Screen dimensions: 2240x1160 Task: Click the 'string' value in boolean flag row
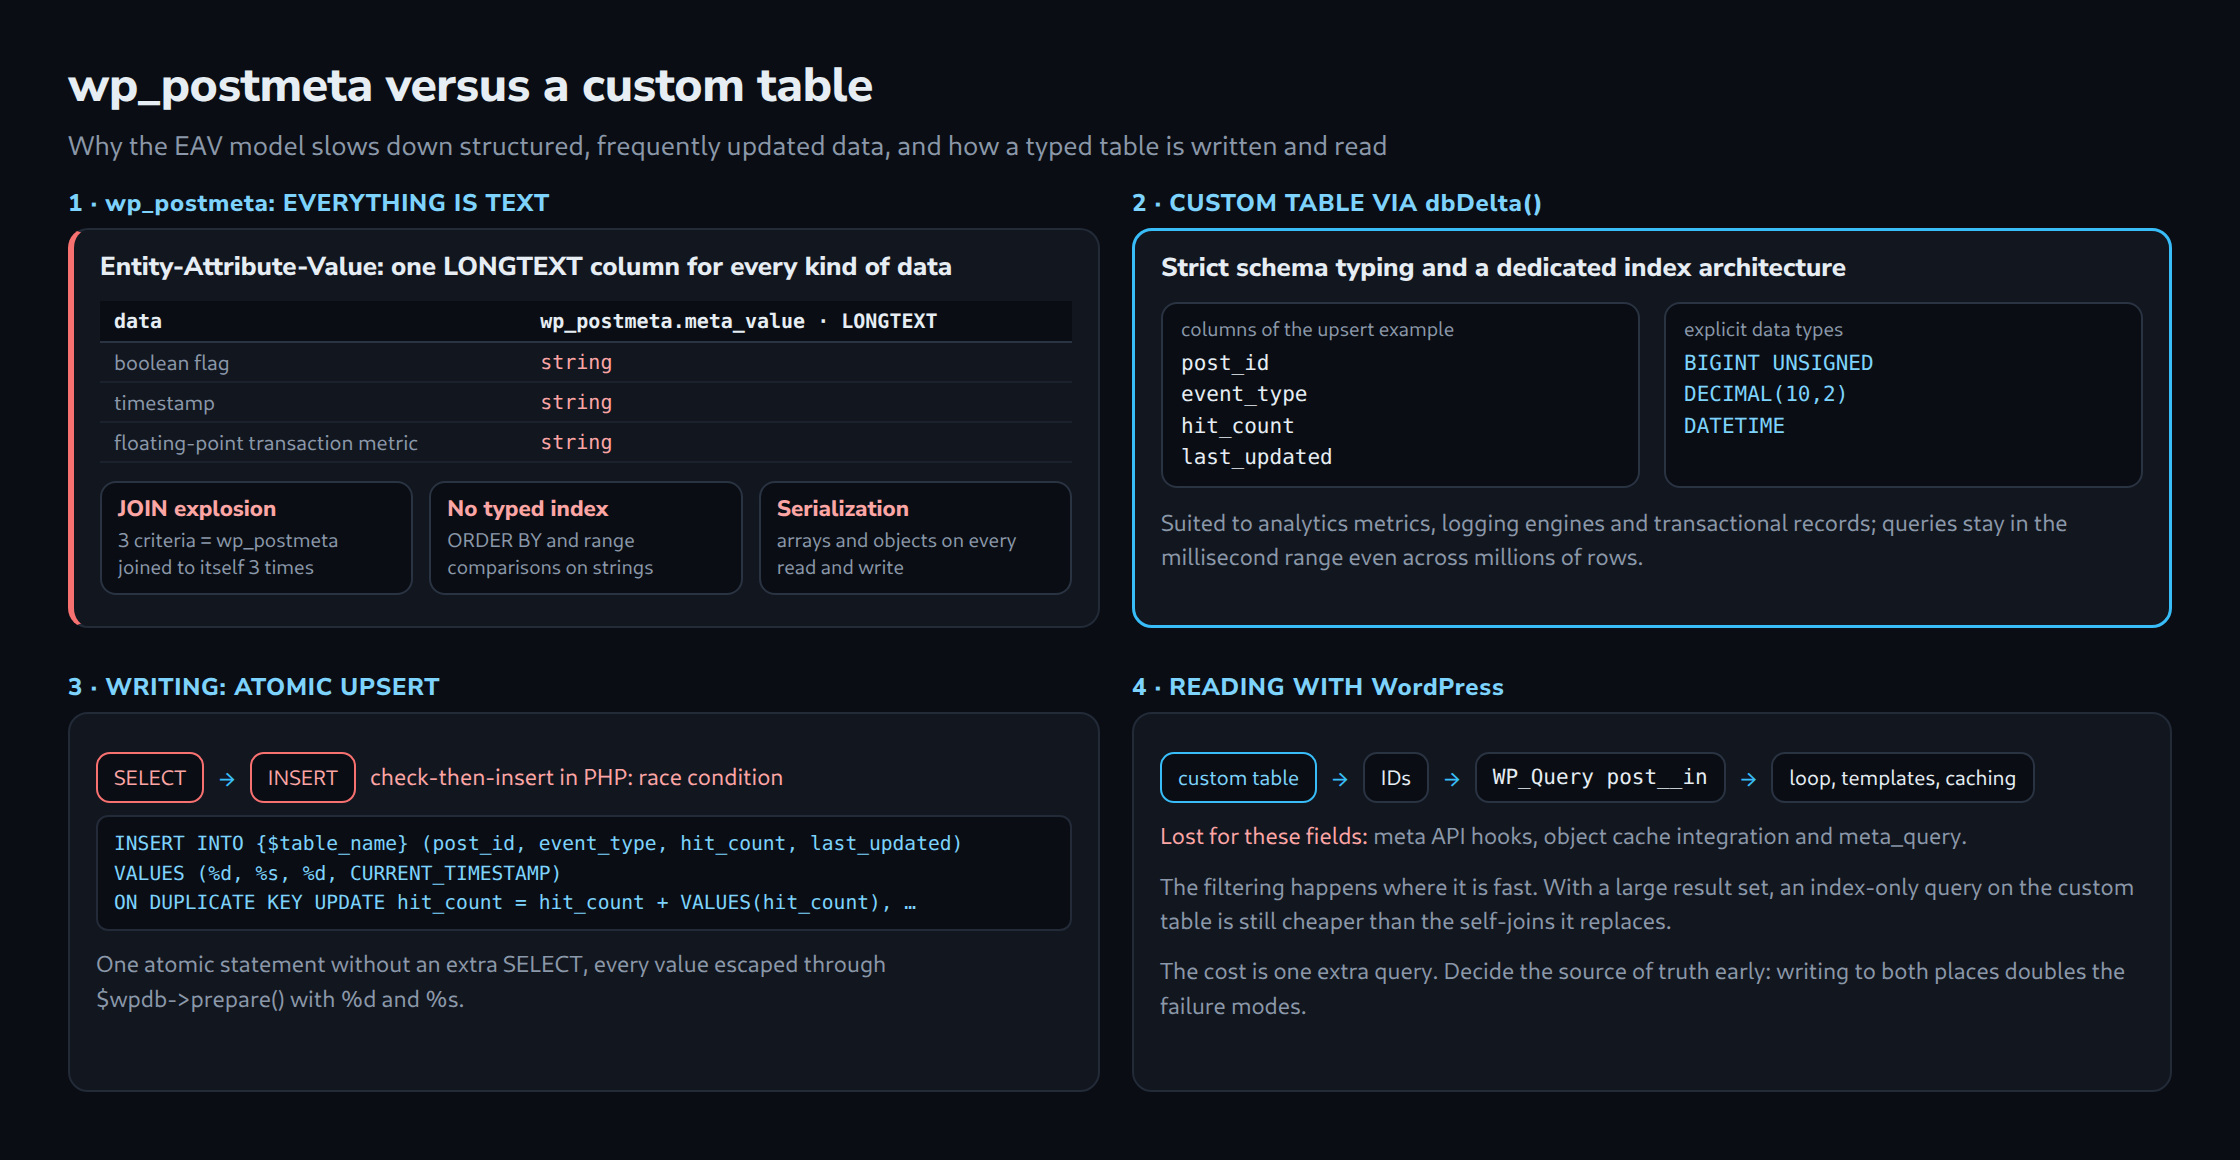tap(576, 362)
